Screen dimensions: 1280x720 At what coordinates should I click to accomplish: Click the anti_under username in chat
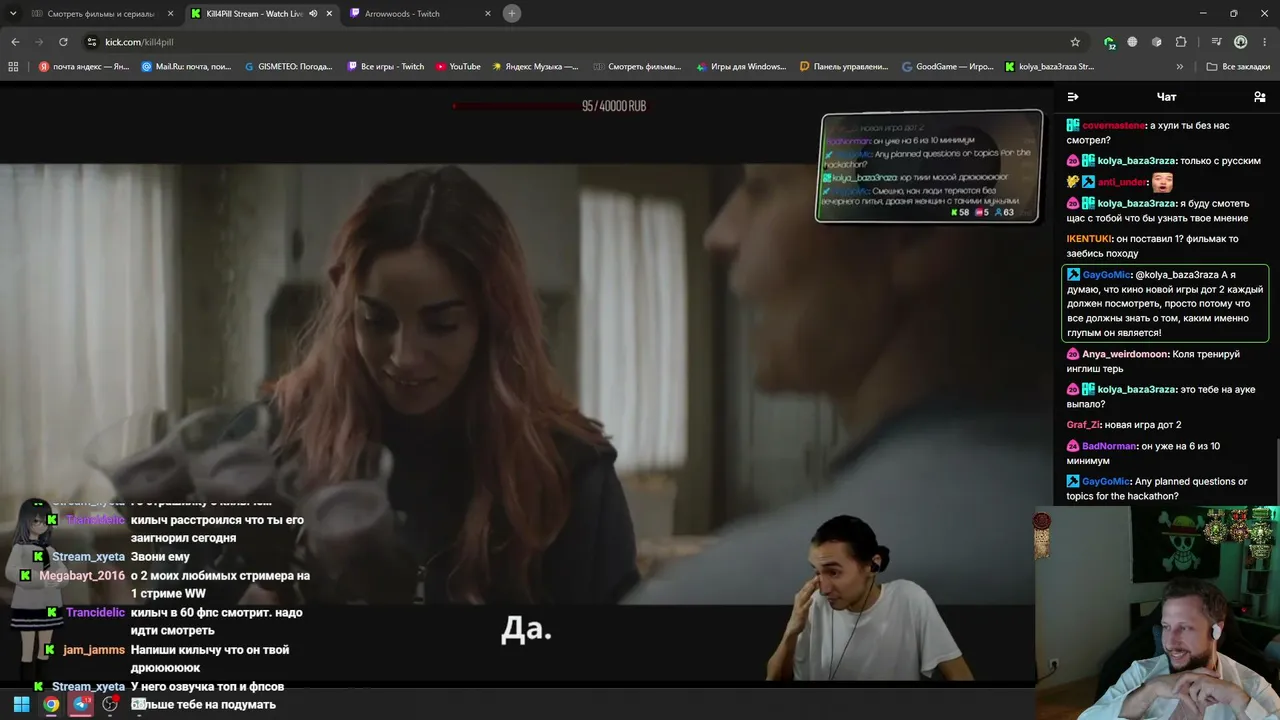[1122, 182]
